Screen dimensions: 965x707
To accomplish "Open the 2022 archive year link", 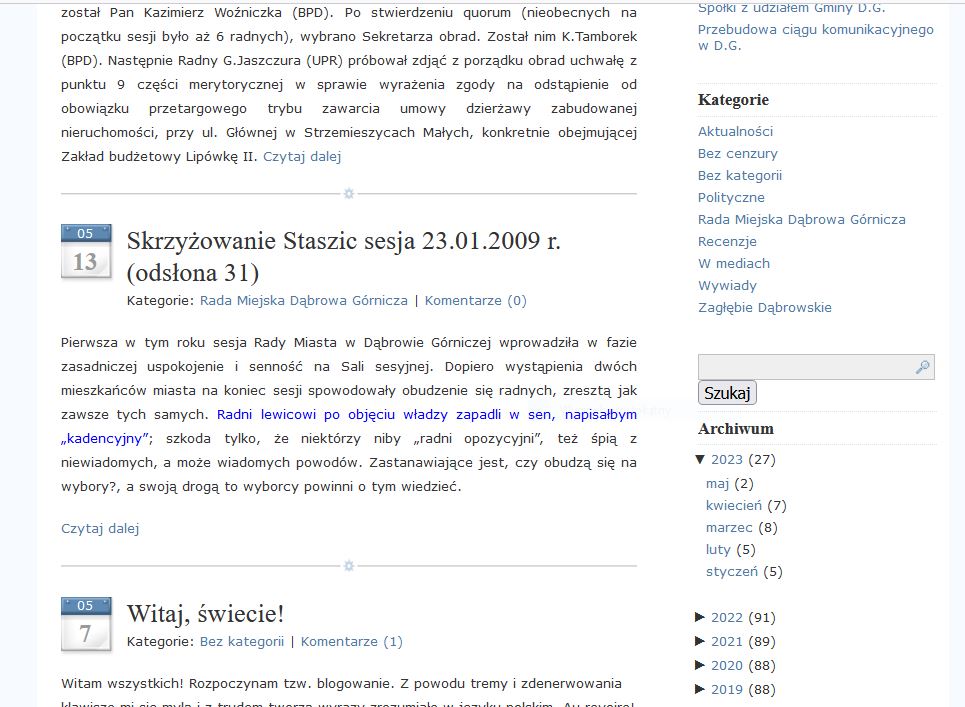I will [727, 617].
